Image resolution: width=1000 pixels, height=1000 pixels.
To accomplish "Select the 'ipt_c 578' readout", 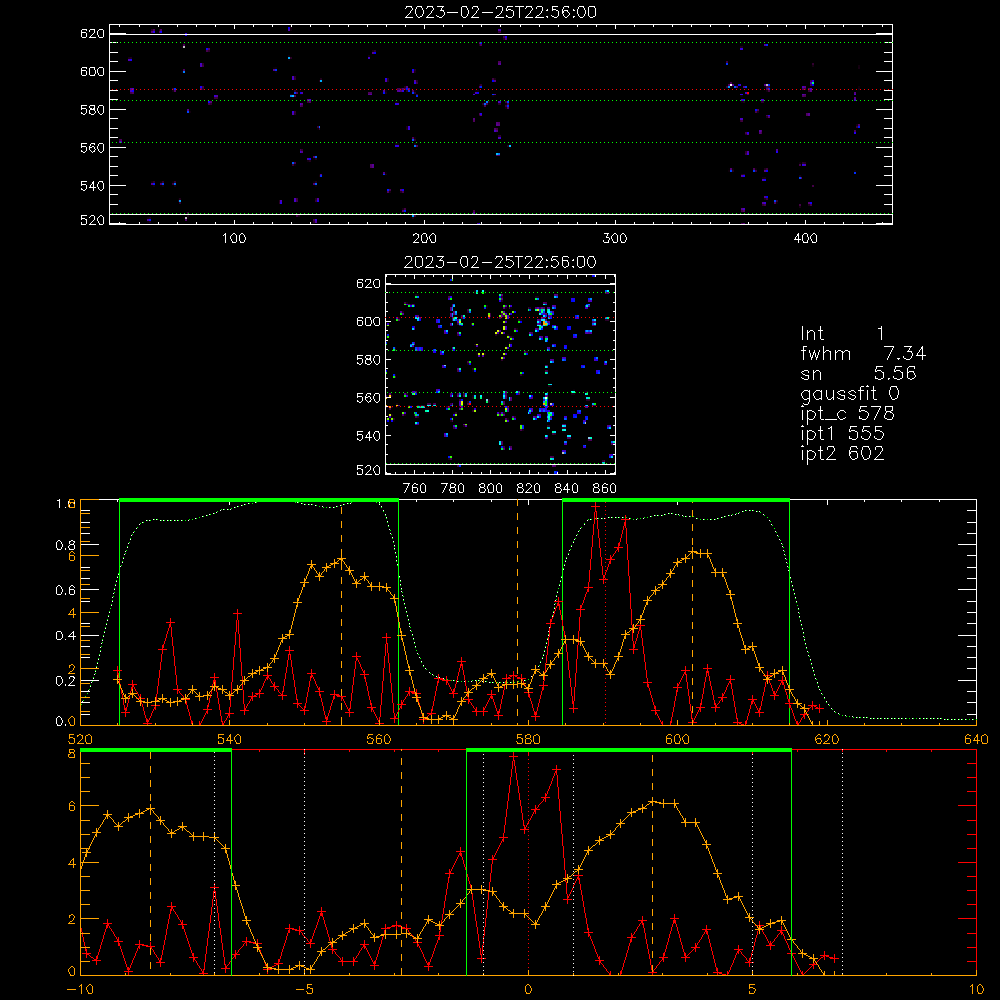I will tap(848, 414).
